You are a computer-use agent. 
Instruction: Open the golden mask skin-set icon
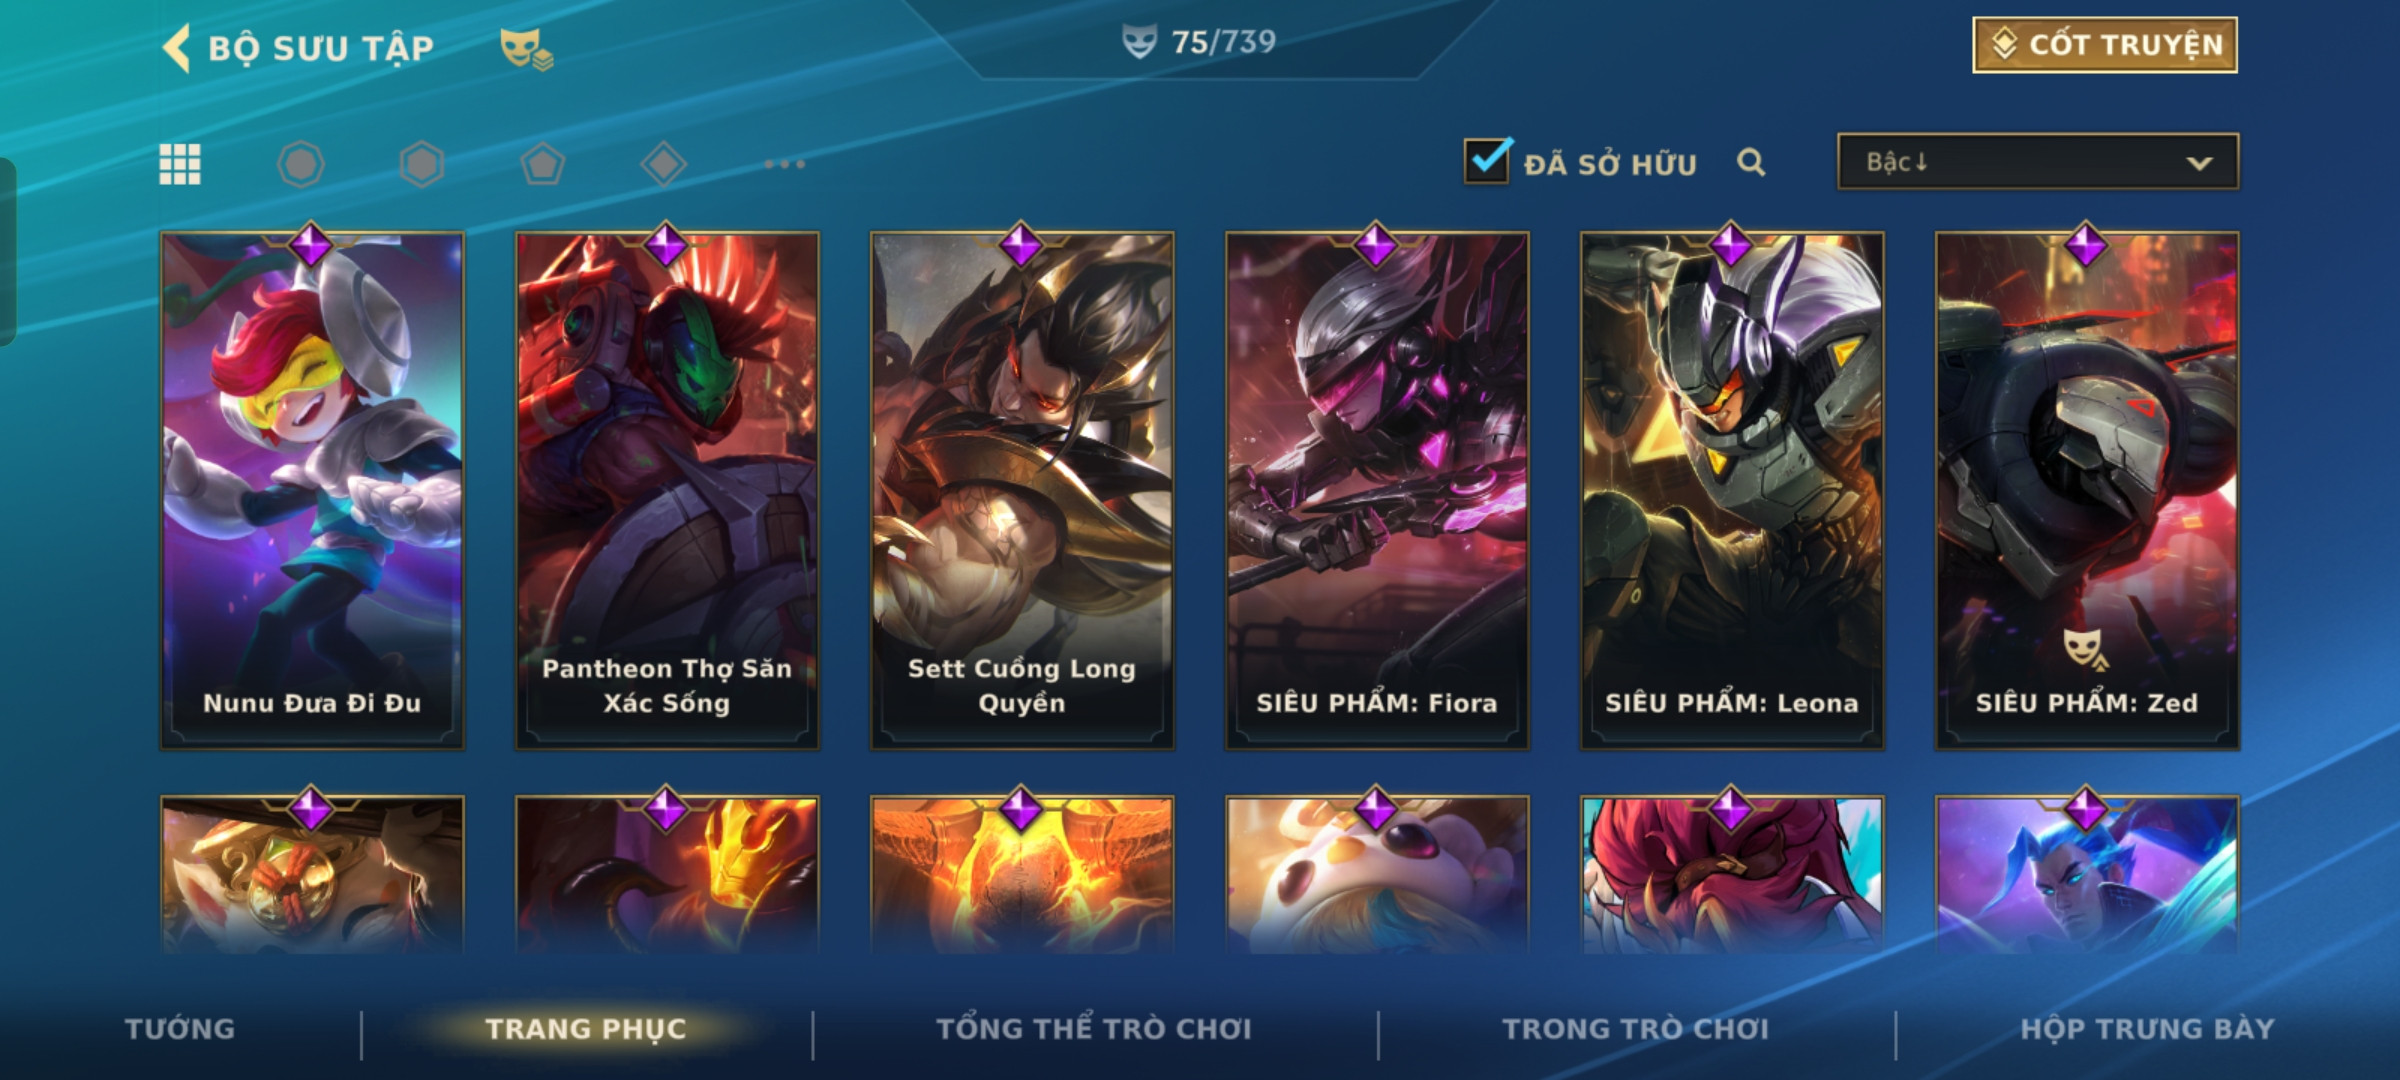526,48
